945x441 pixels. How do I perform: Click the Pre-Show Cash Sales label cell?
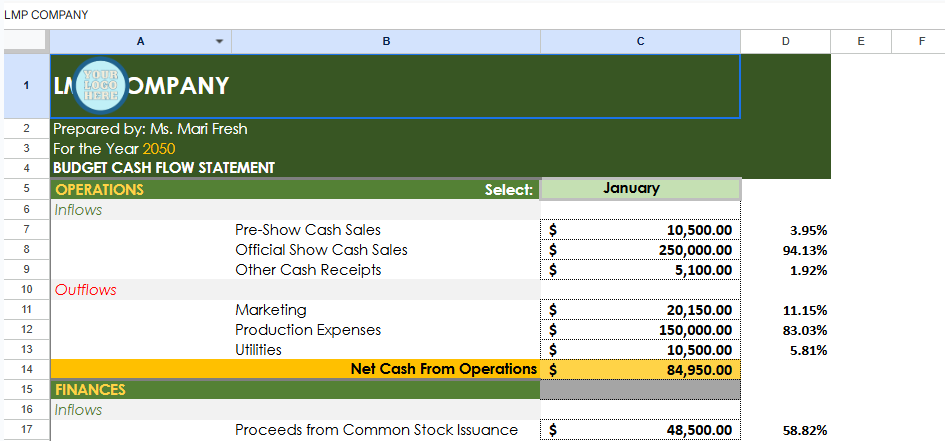pos(308,230)
